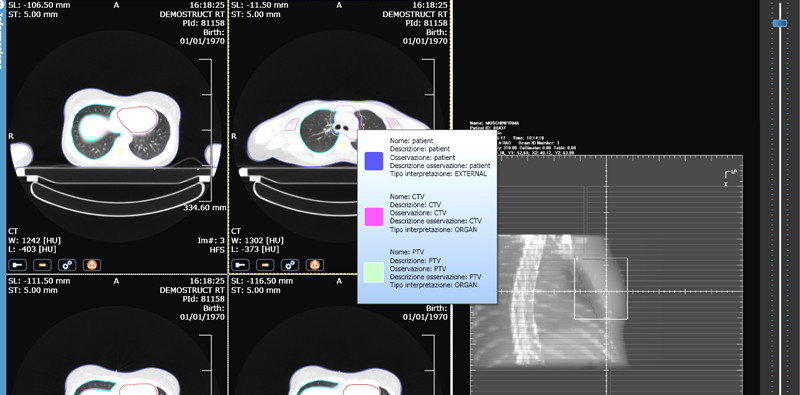Click the orange warning icon in the -11.50 mm viewport
This screenshot has height=395, width=800.
315,265
